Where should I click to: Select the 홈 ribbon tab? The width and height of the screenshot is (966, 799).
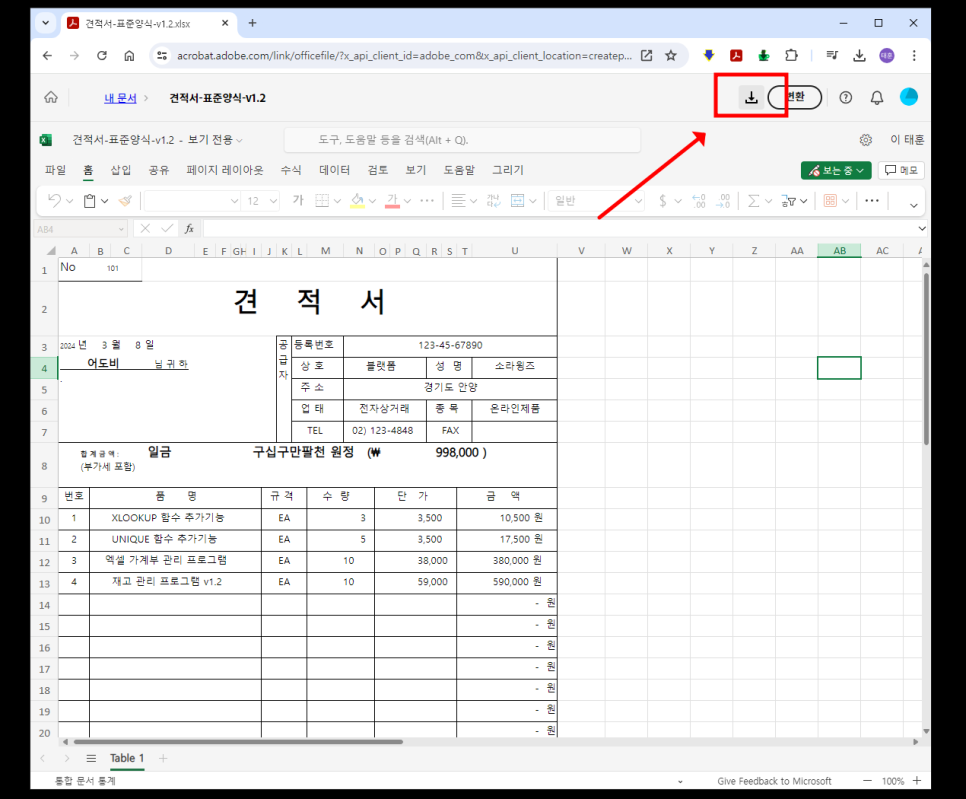tap(88, 170)
